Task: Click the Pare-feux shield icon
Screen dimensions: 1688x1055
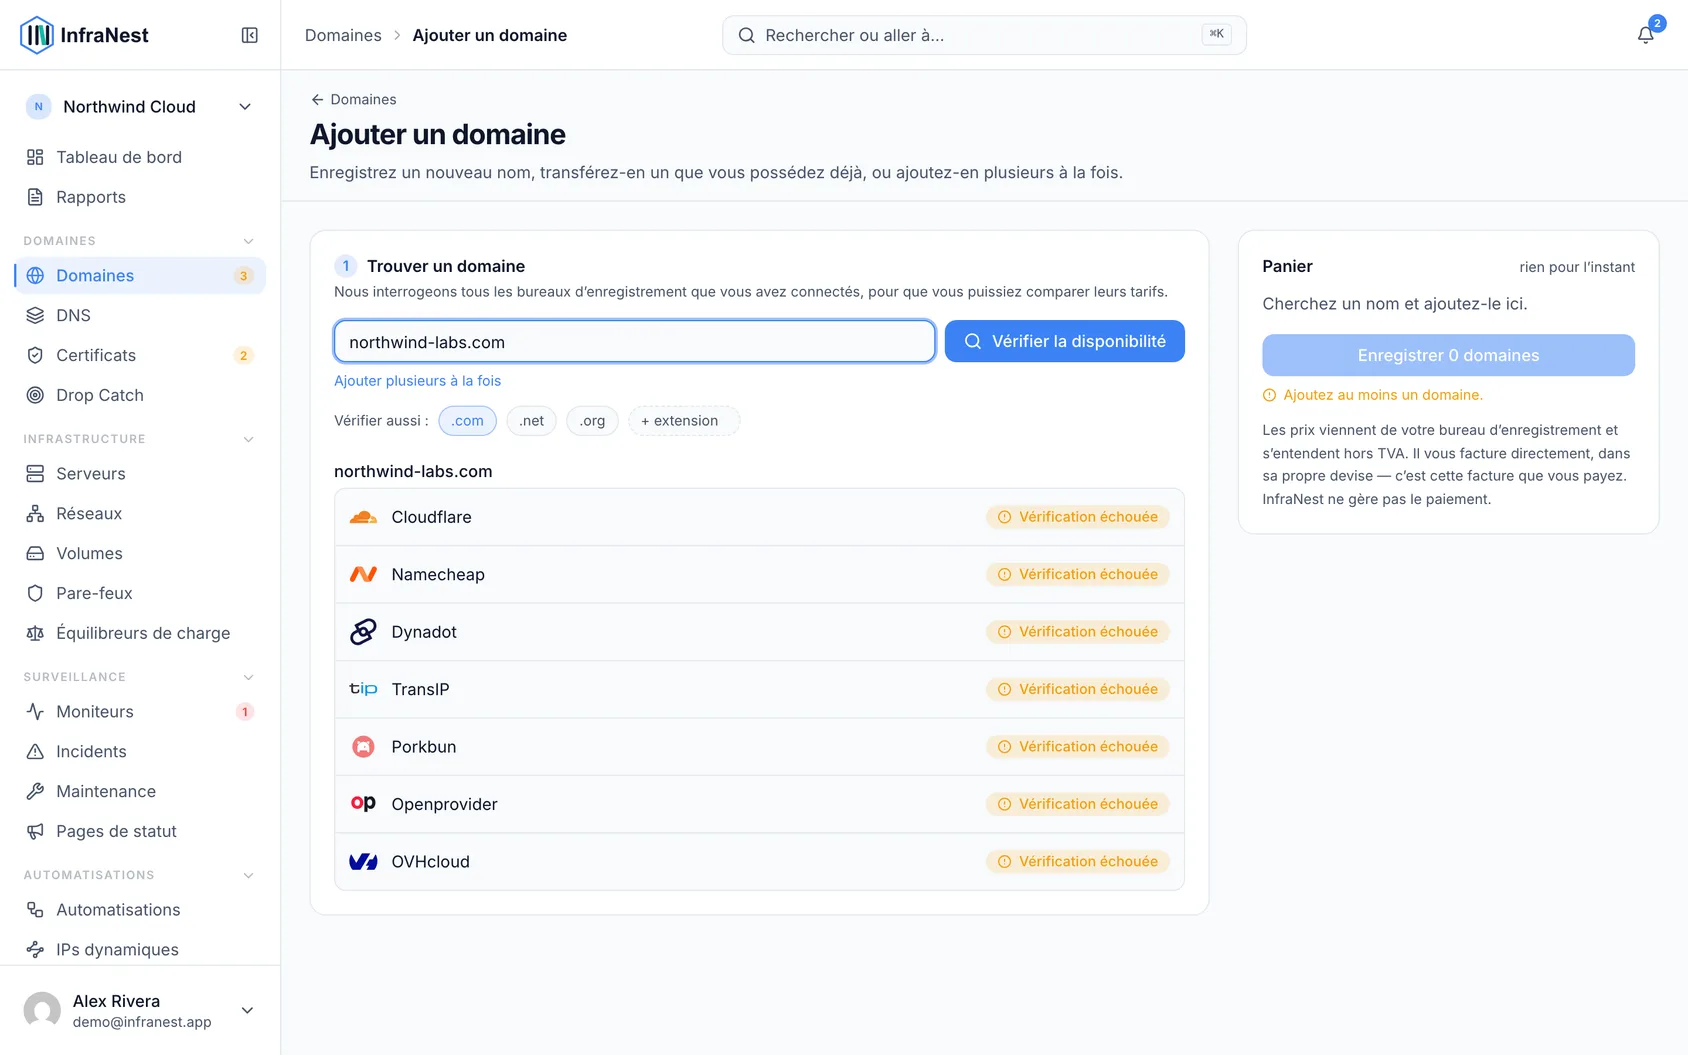Action: point(35,593)
